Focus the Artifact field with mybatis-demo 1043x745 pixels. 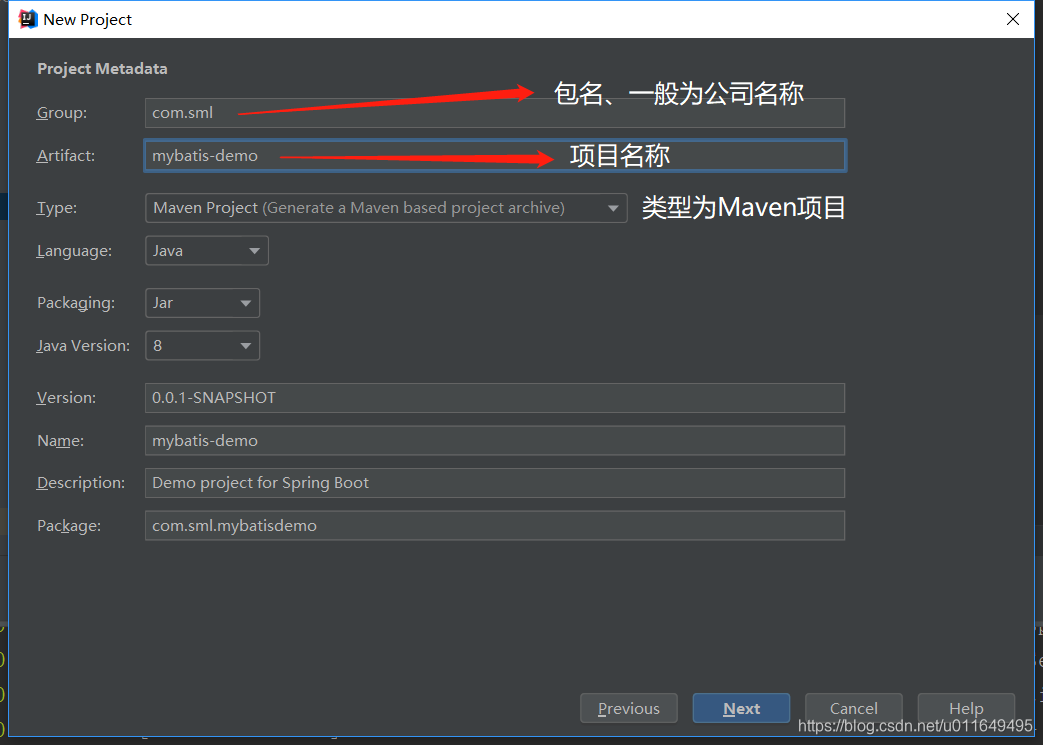[x=495, y=156]
